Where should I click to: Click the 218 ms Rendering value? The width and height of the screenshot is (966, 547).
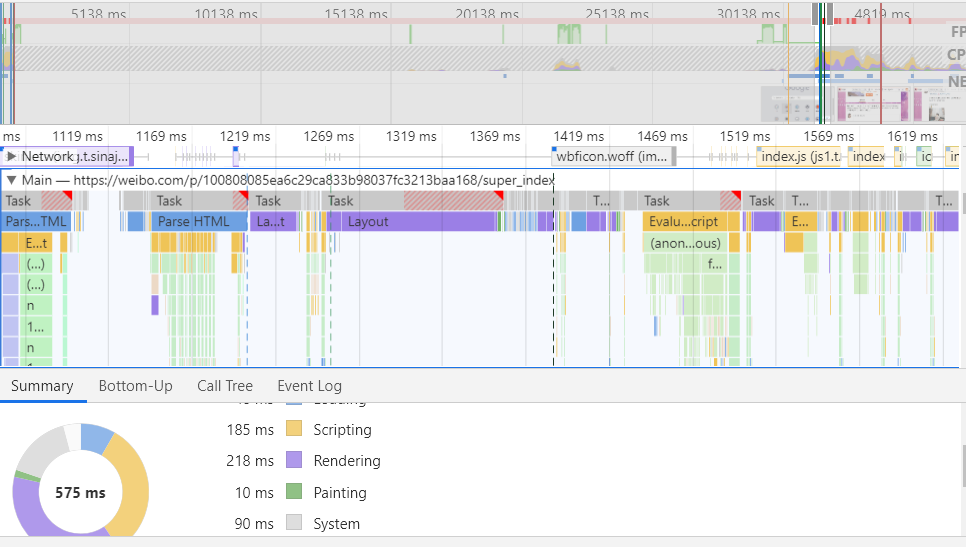click(x=250, y=461)
